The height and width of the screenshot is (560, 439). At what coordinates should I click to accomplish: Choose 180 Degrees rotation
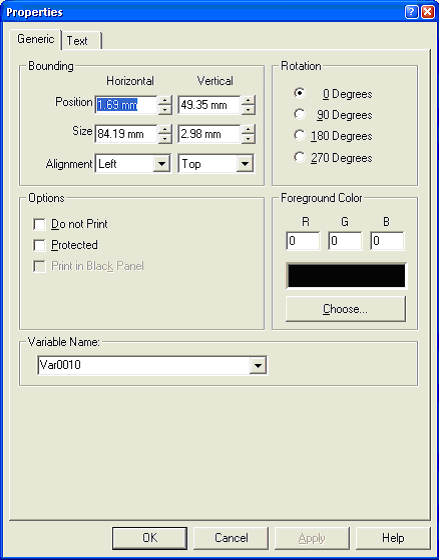point(299,136)
